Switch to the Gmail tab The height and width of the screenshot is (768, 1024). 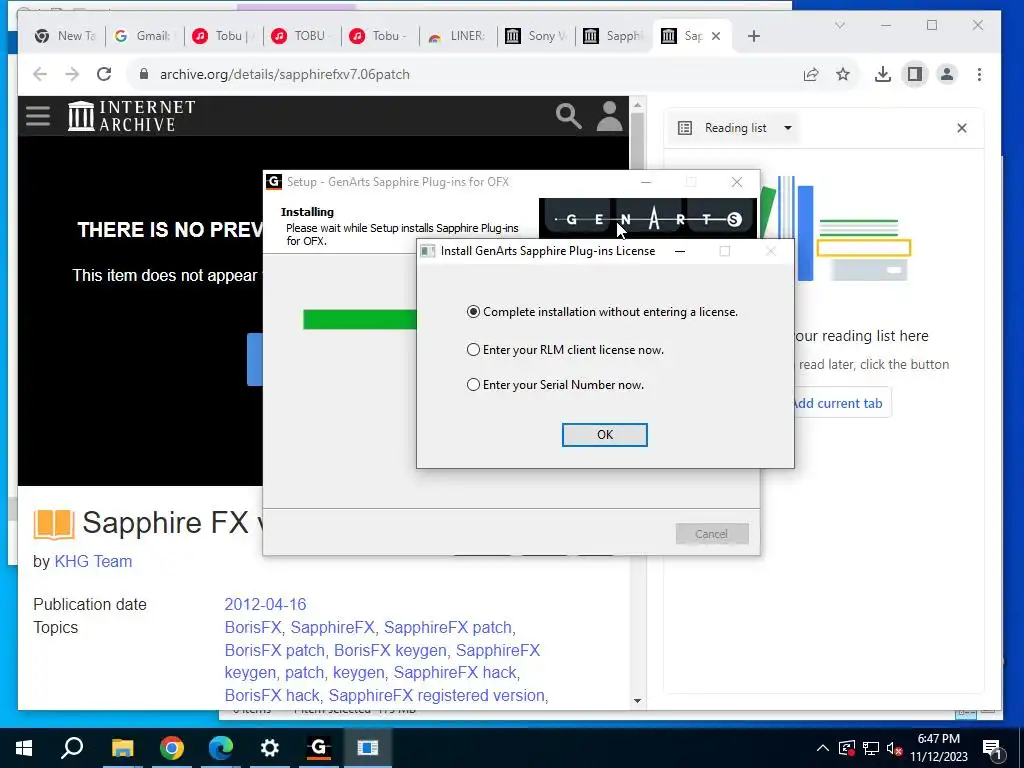point(144,36)
